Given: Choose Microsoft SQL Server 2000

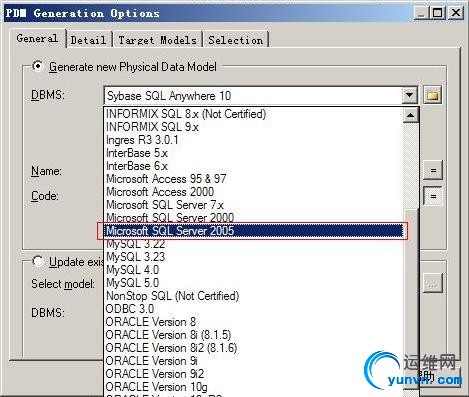Looking at the screenshot, I should click(254, 218).
